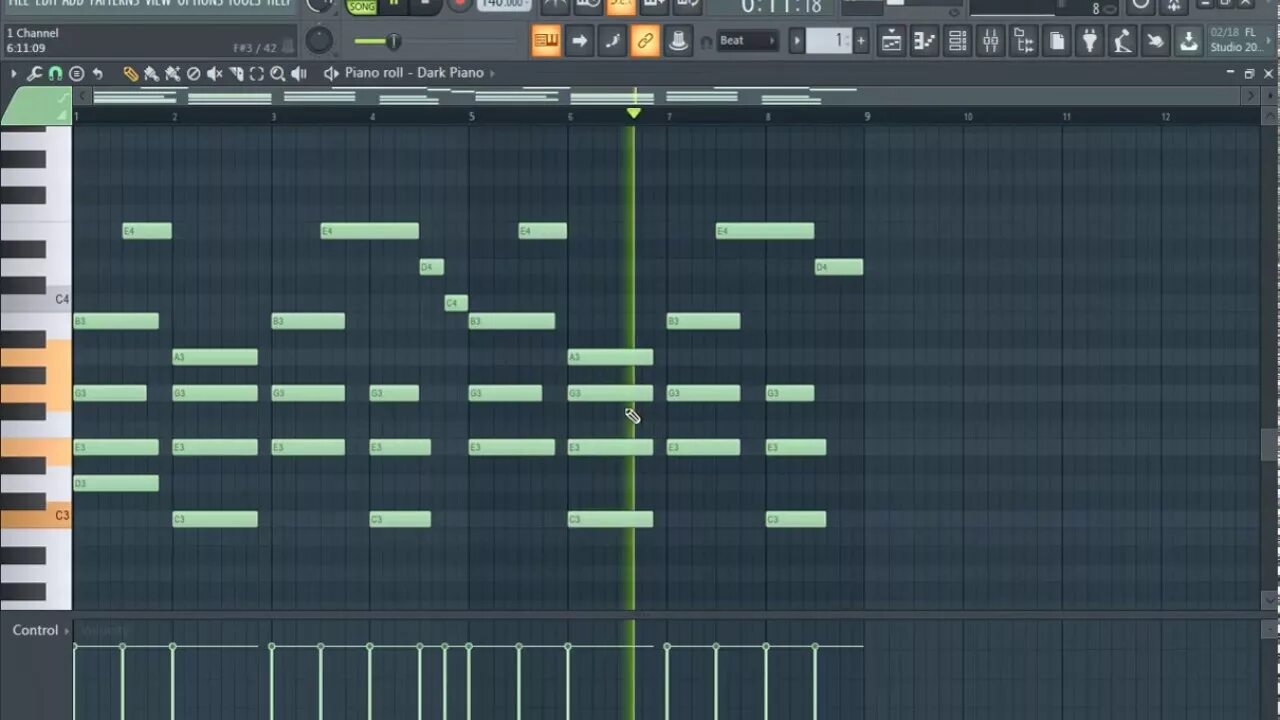The height and width of the screenshot is (720, 1280).
Task: Stop playback with the stop button
Action: pos(425,5)
